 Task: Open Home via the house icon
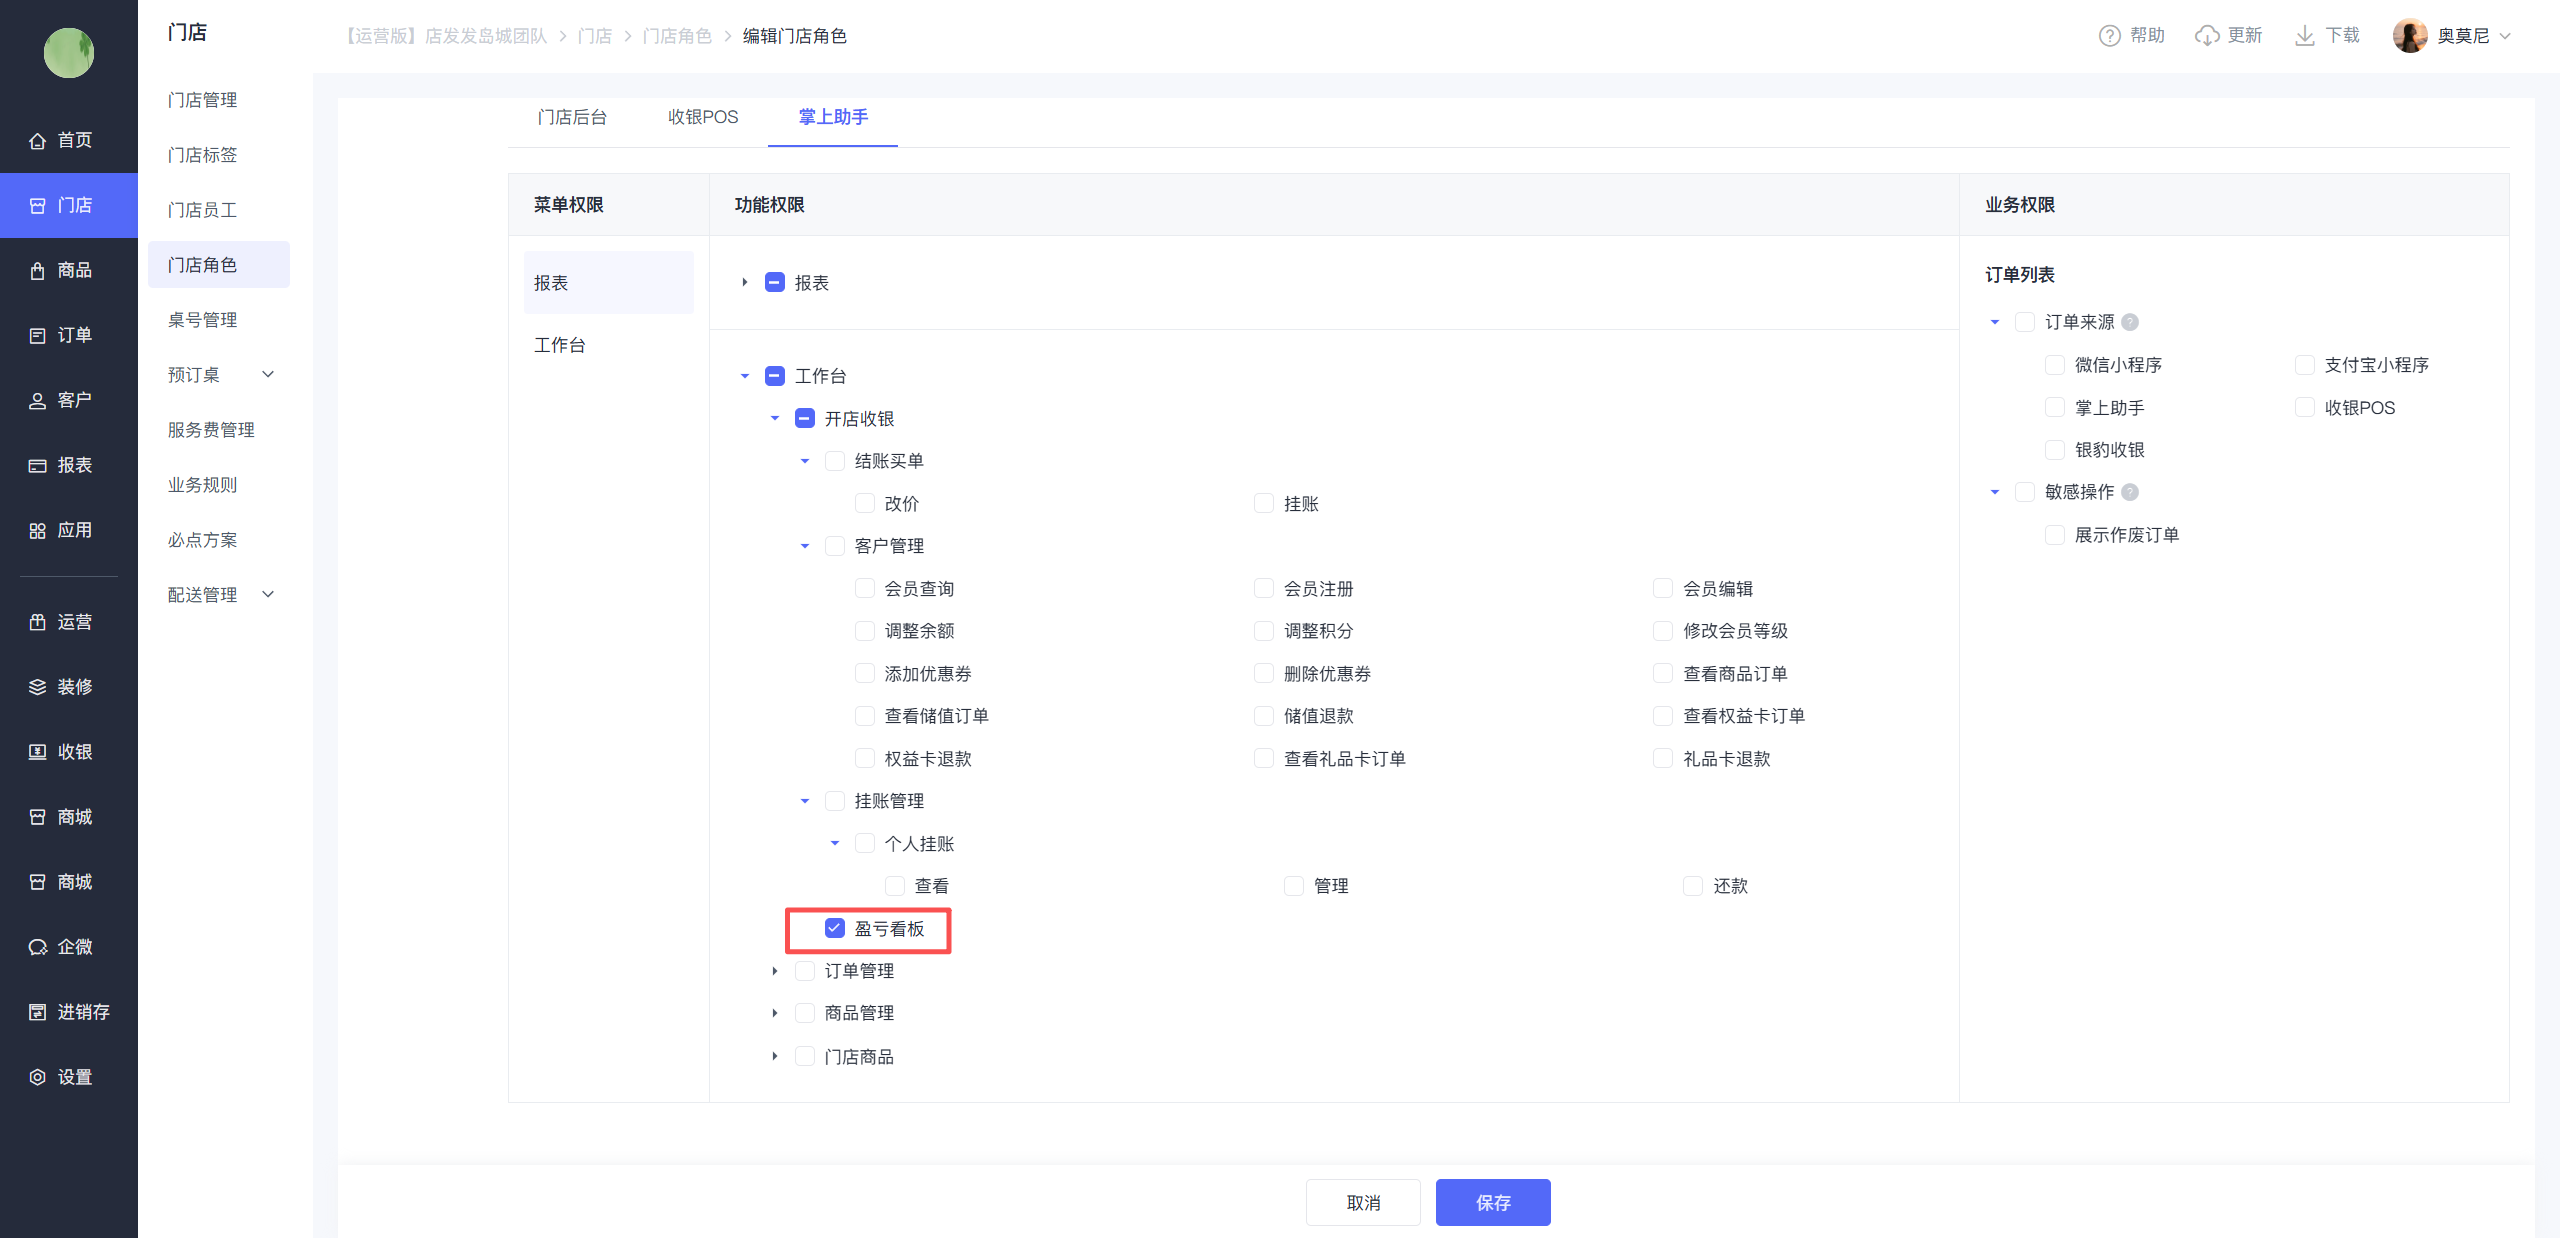37,141
